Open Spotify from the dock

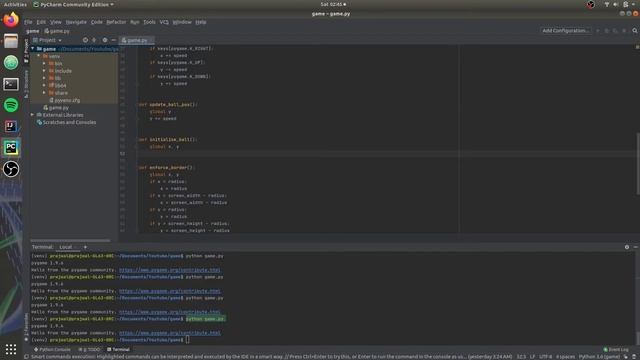tap(11, 105)
